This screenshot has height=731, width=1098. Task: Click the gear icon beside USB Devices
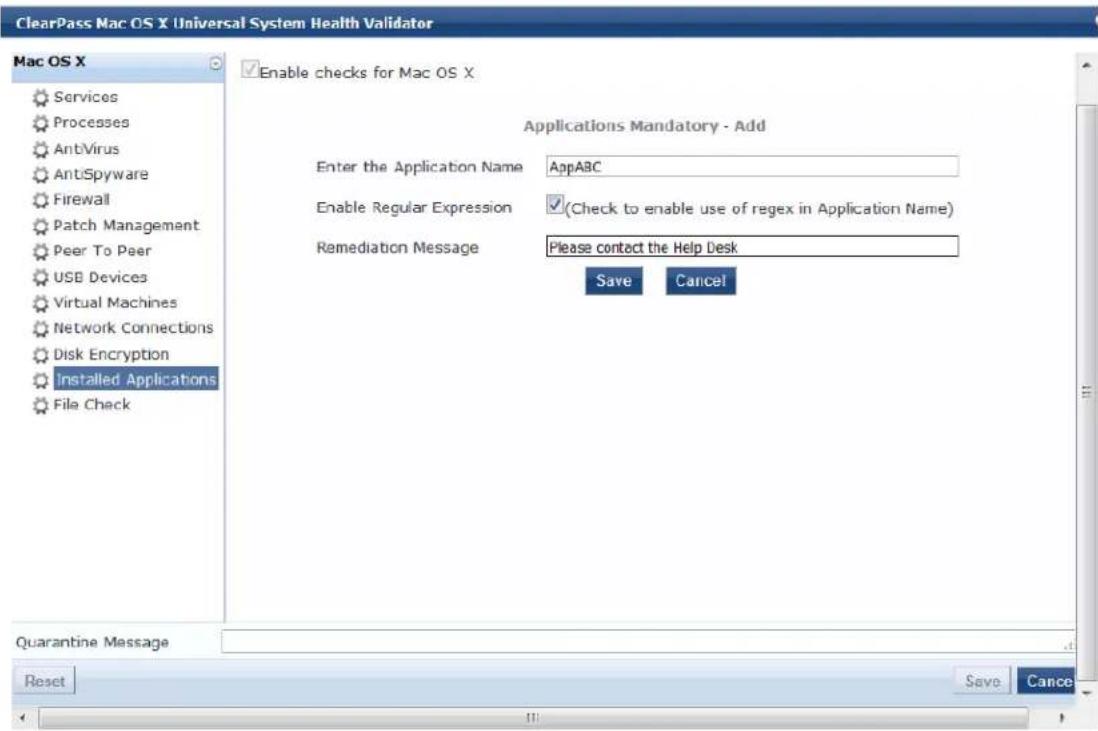click(x=41, y=277)
